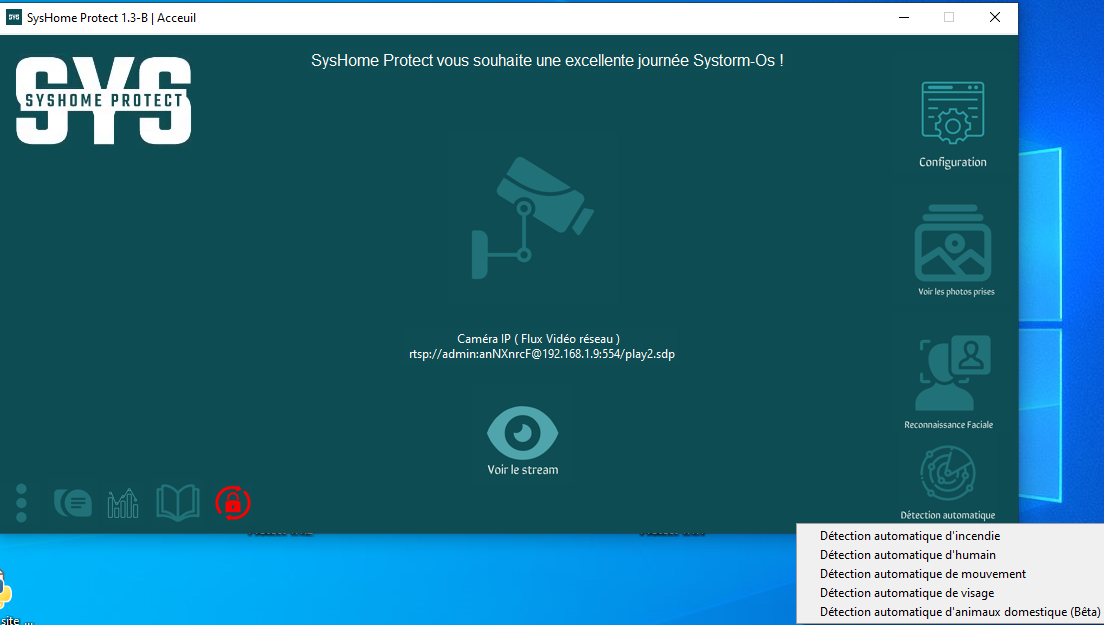
Task: Open the Reconnaissance Faciale icon
Action: click(x=953, y=373)
